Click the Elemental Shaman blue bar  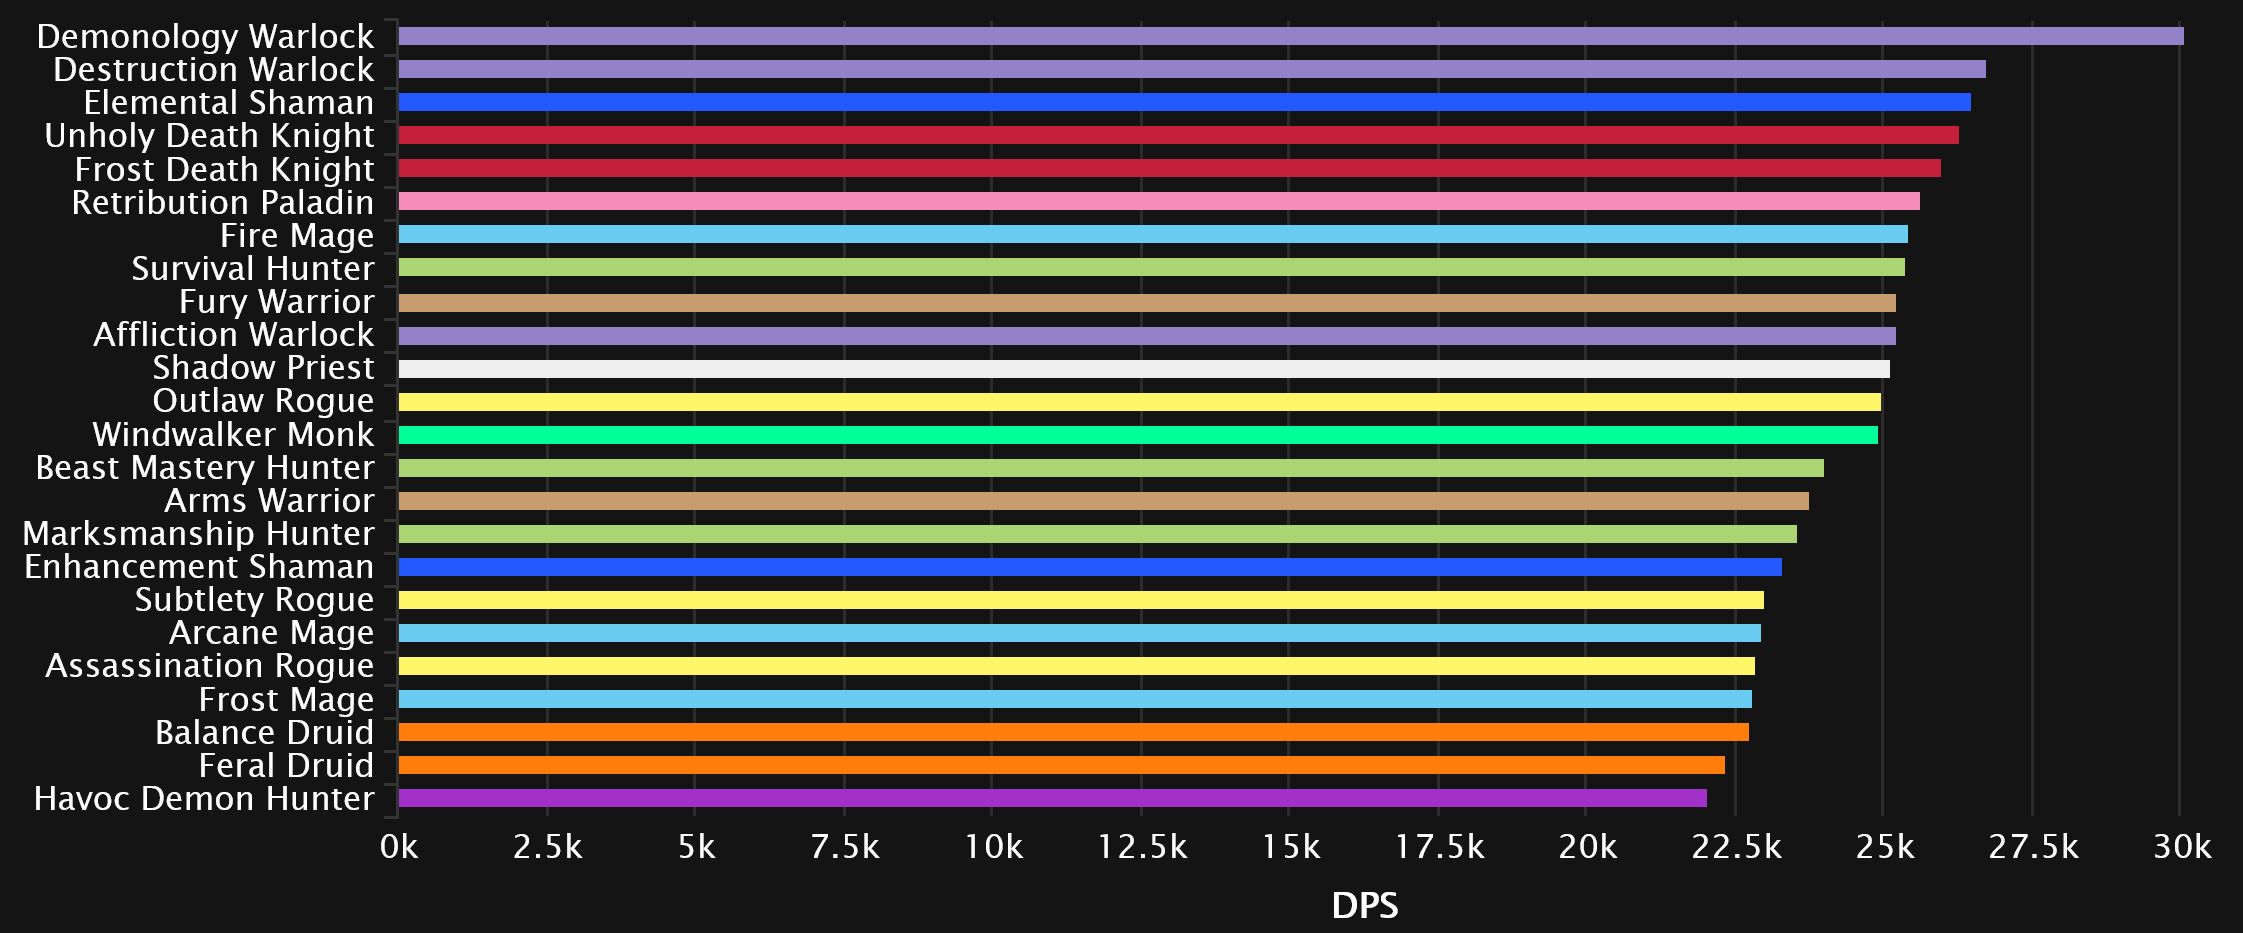click(1184, 102)
